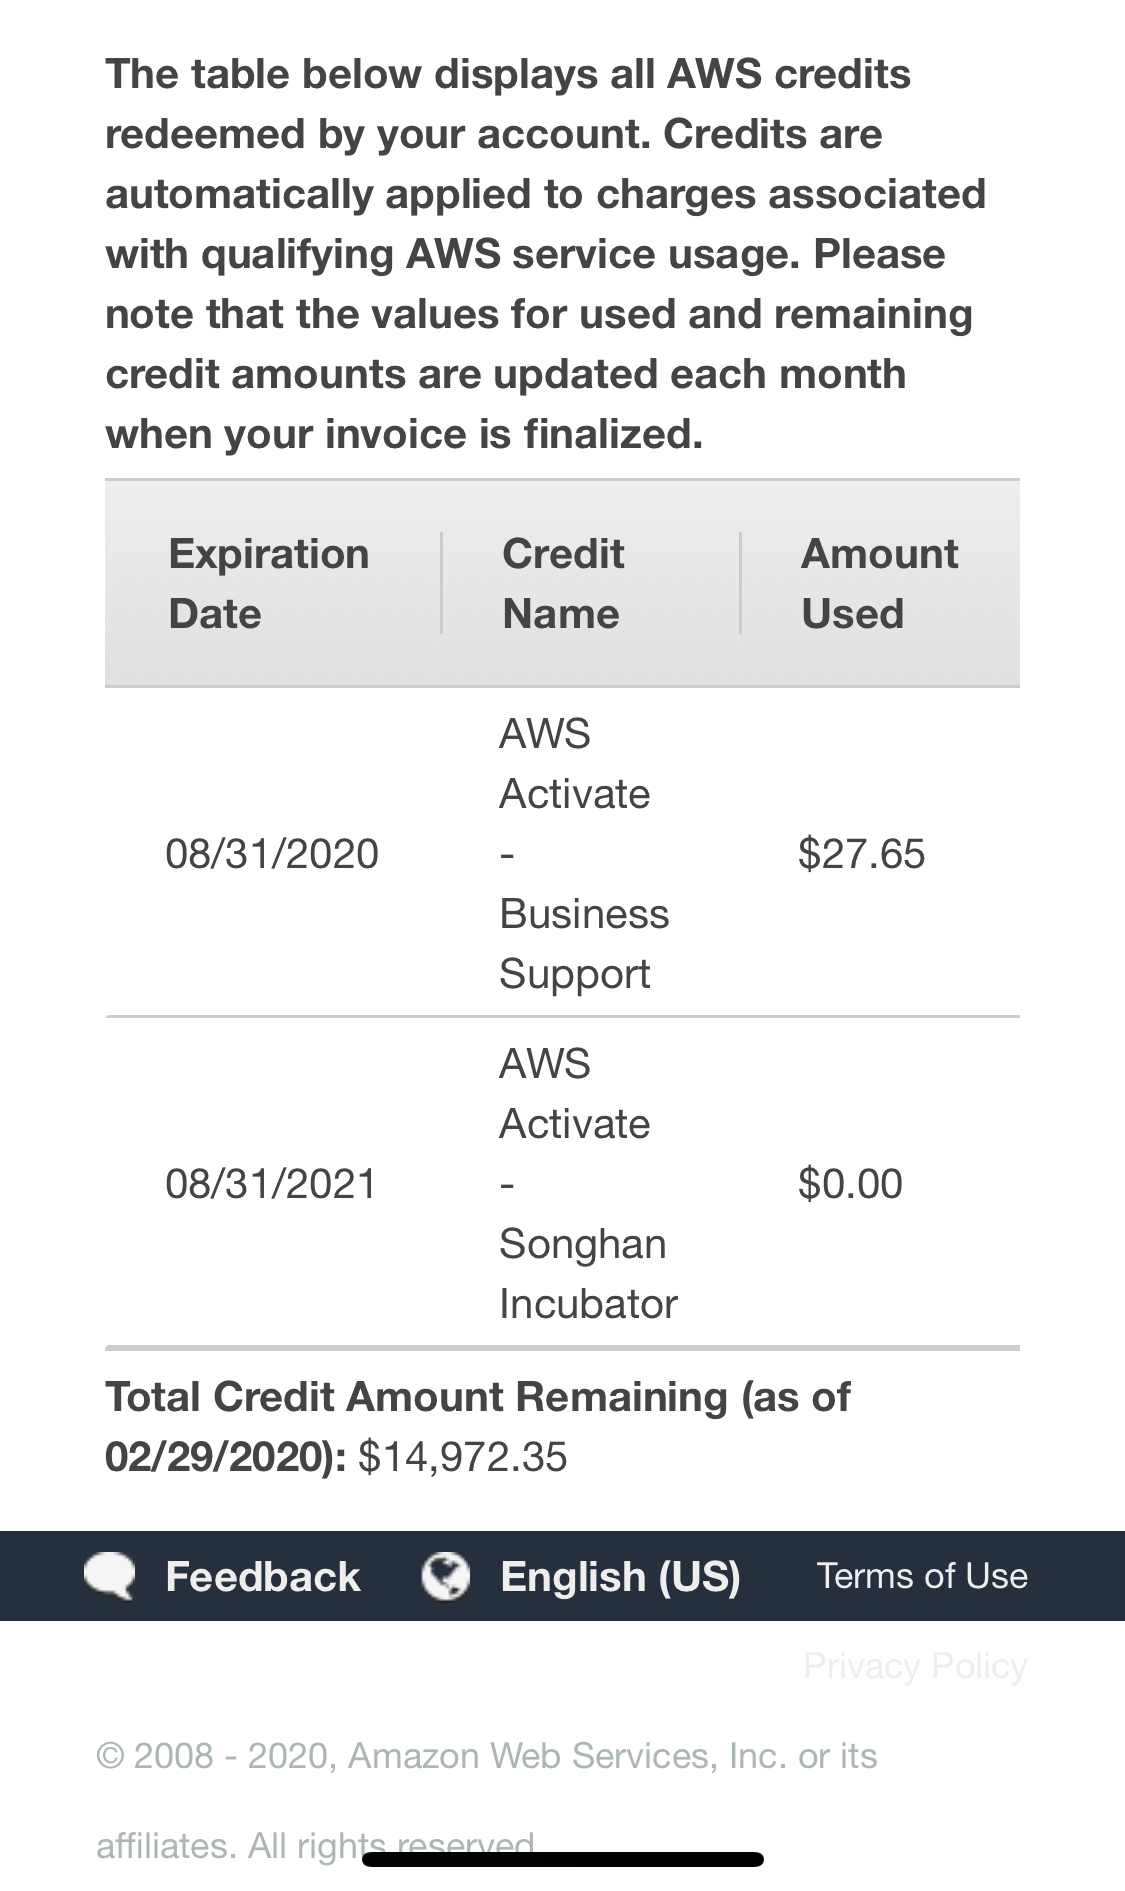Image resolution: width=1125 pixels, height=1891 pixels.
Task: Tap the home indicator bar
Action: coord(563,1860)
